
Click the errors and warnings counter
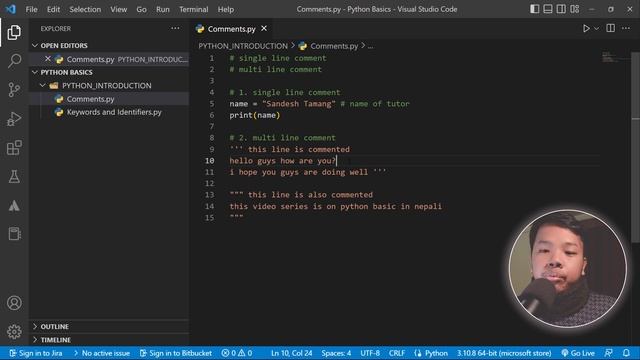pos(237,353)
